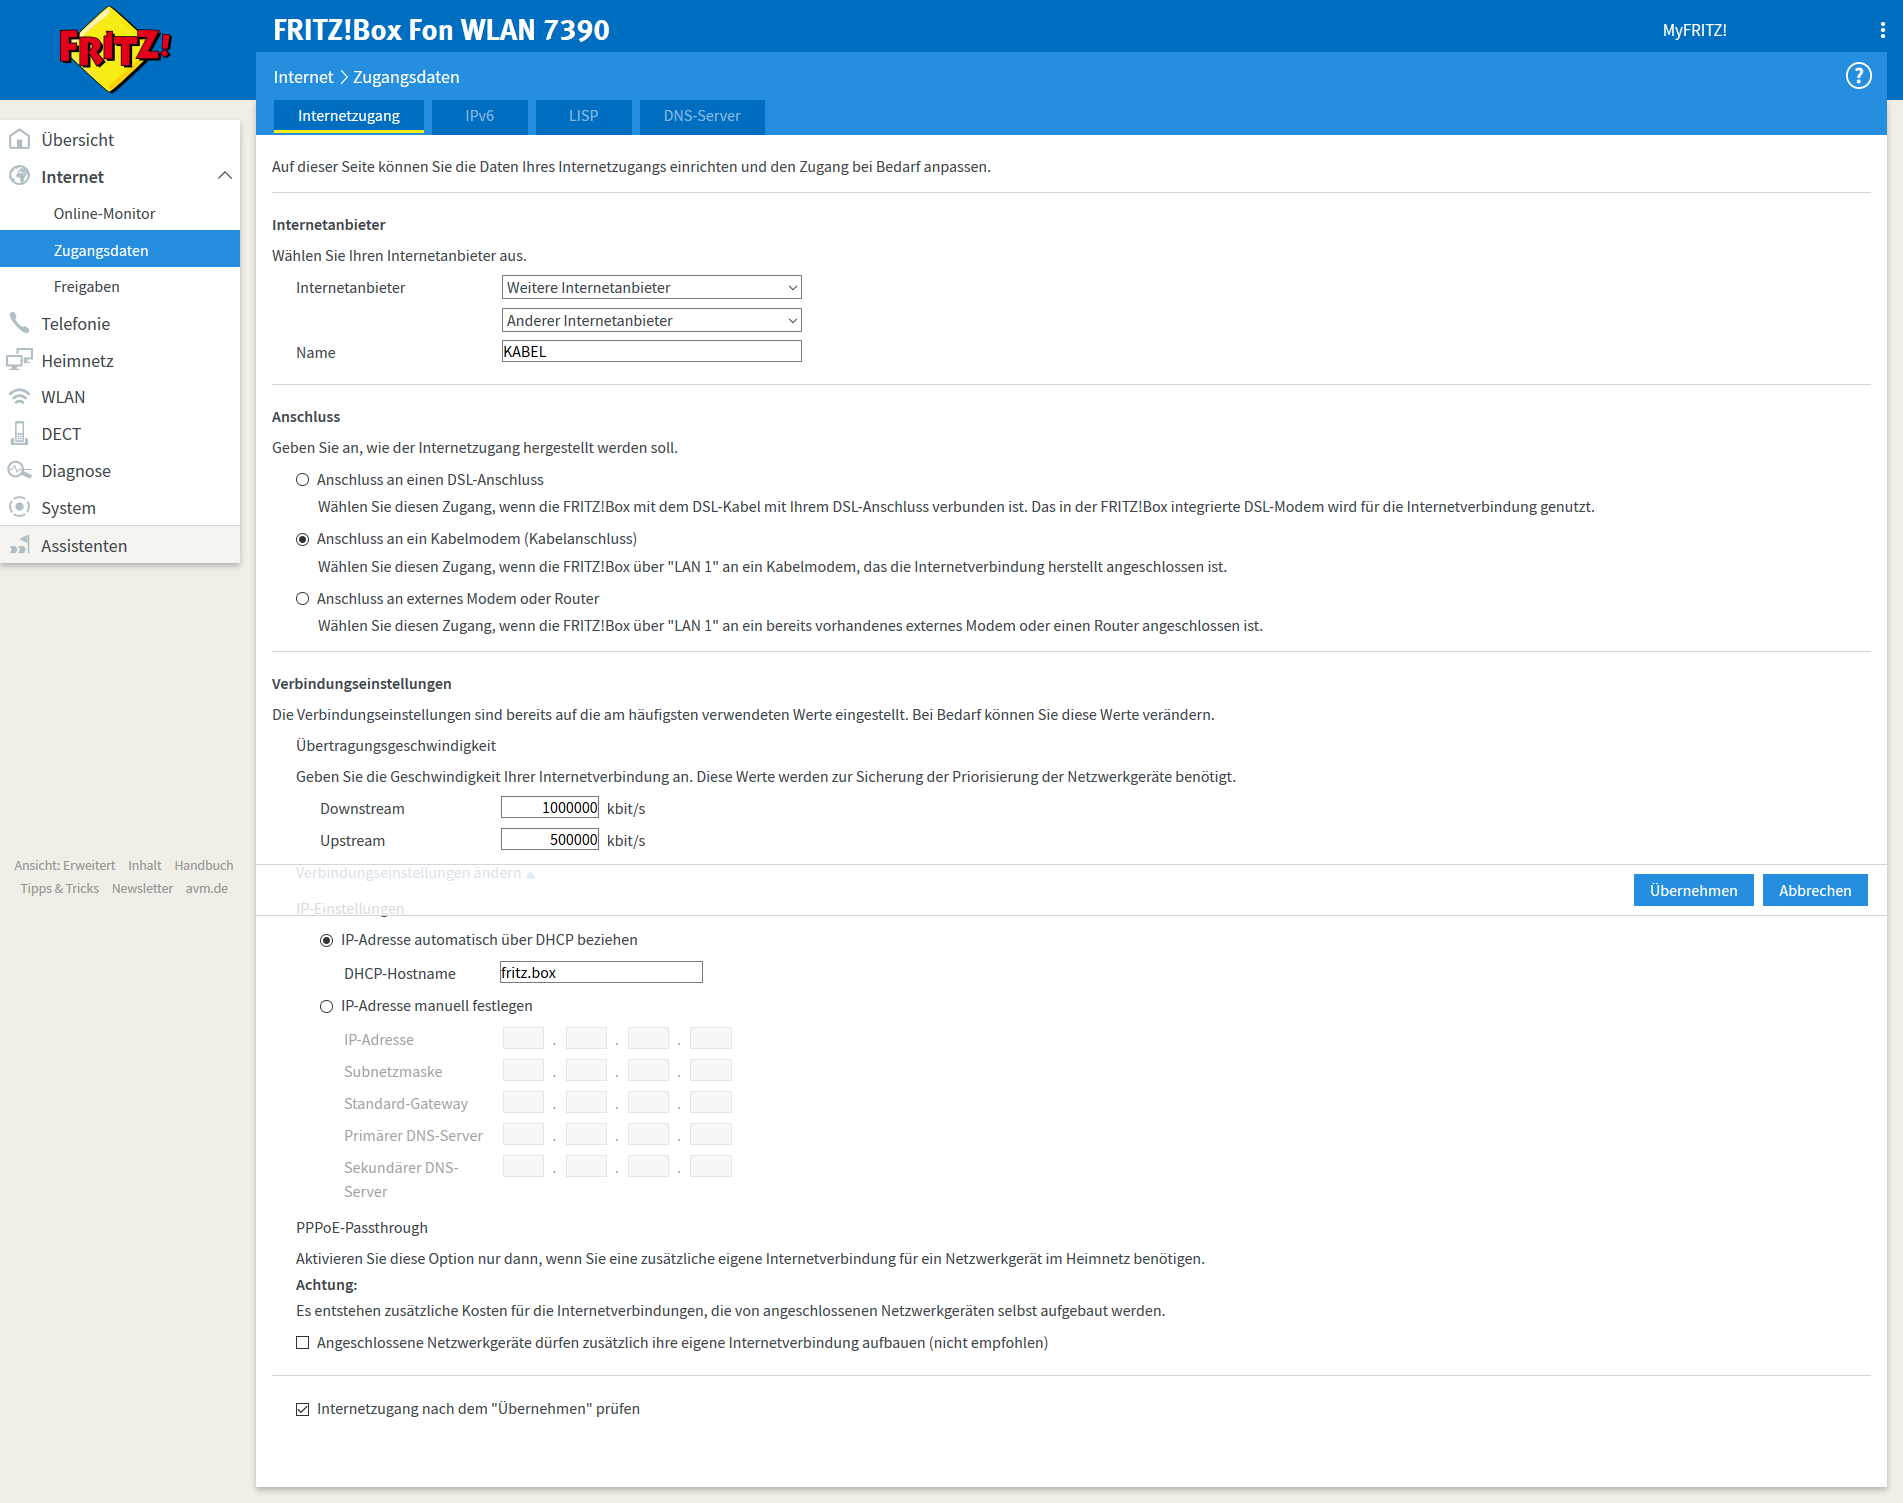Open the Weitere Internetanbieter dropdown
Image resolution: width=1903 pixels, height=1503 pixels.
[651, 288]
